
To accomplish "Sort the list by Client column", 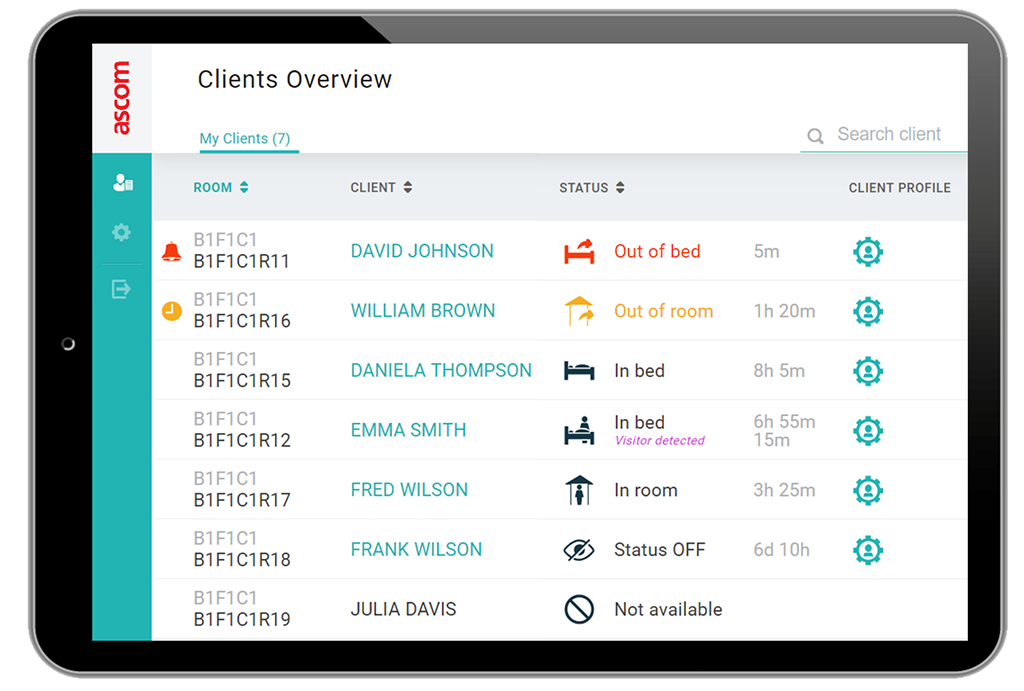I will (381, 188).
